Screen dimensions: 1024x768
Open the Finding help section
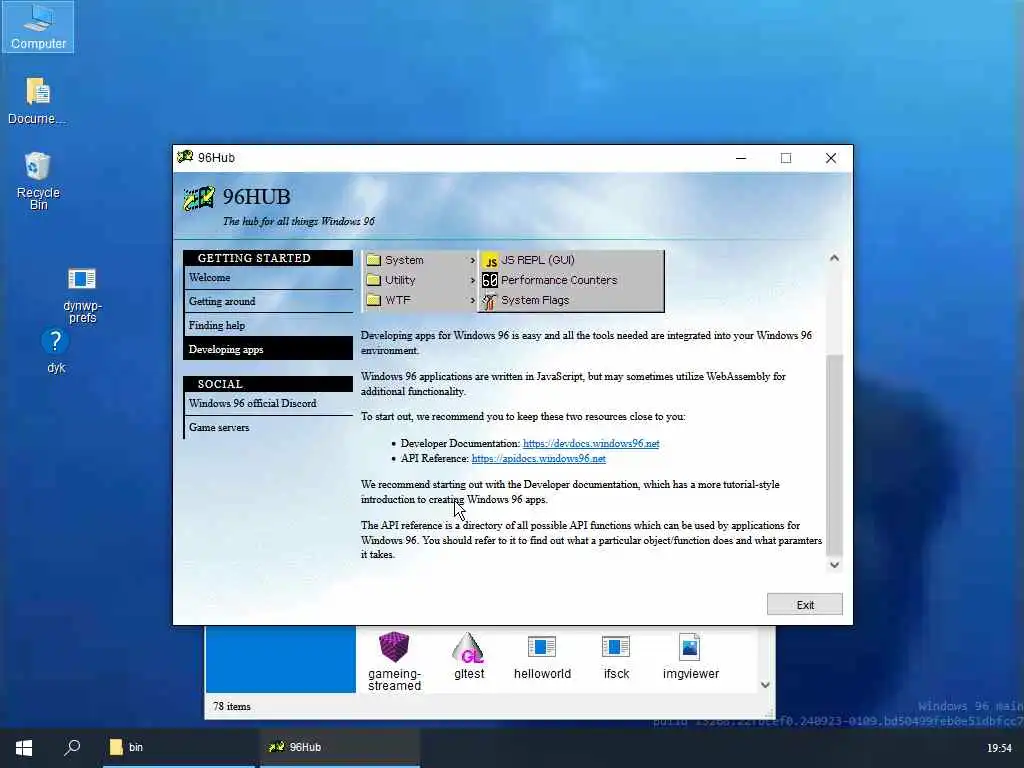(268, 325)
